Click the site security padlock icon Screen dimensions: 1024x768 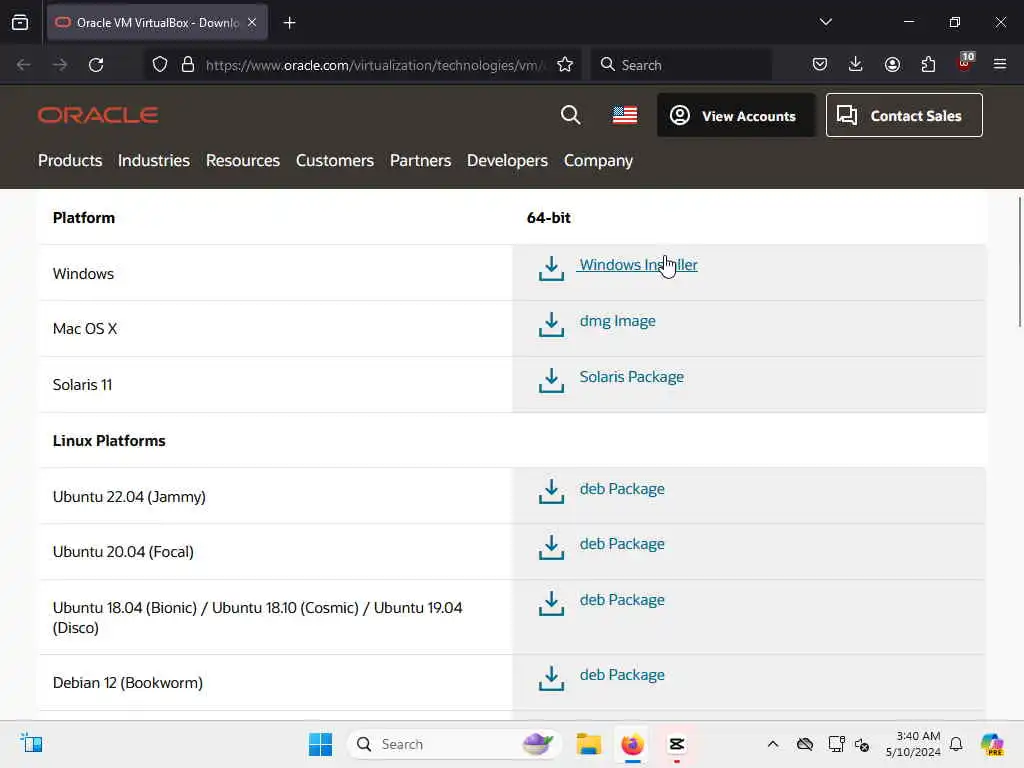click(188, 65)
